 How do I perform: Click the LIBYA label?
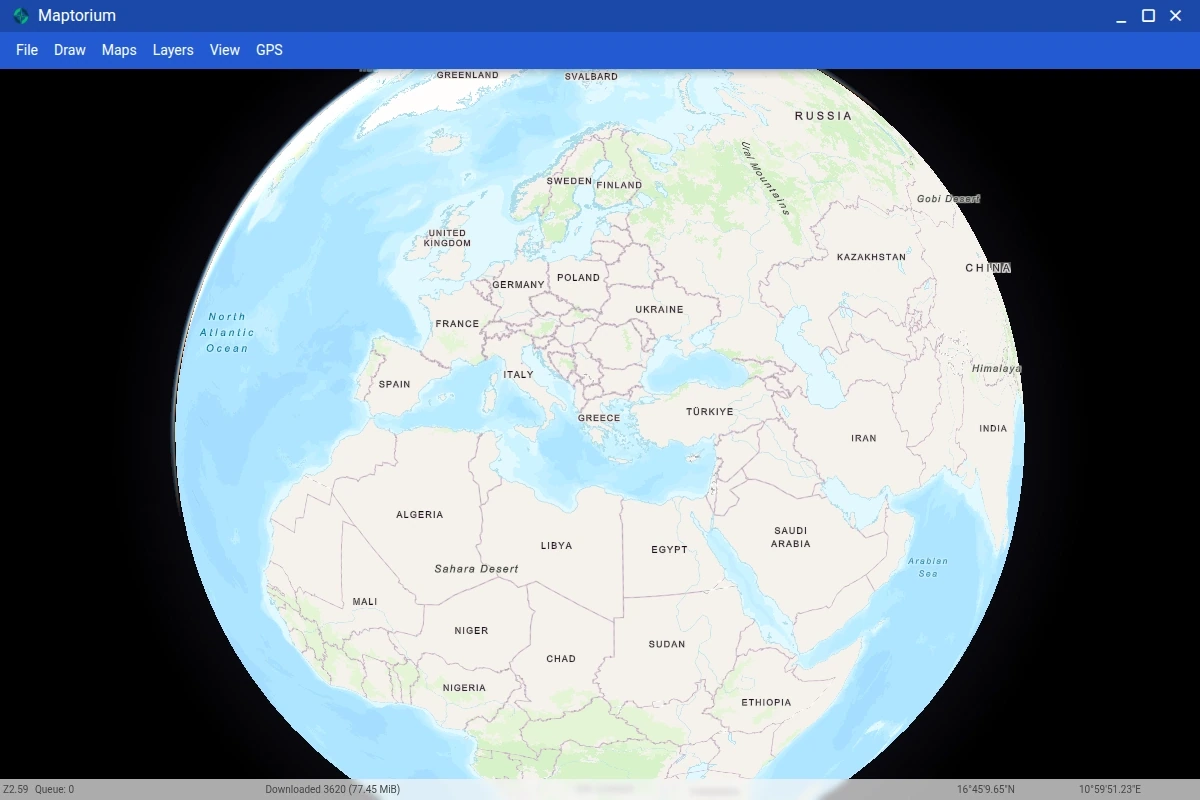556,546
